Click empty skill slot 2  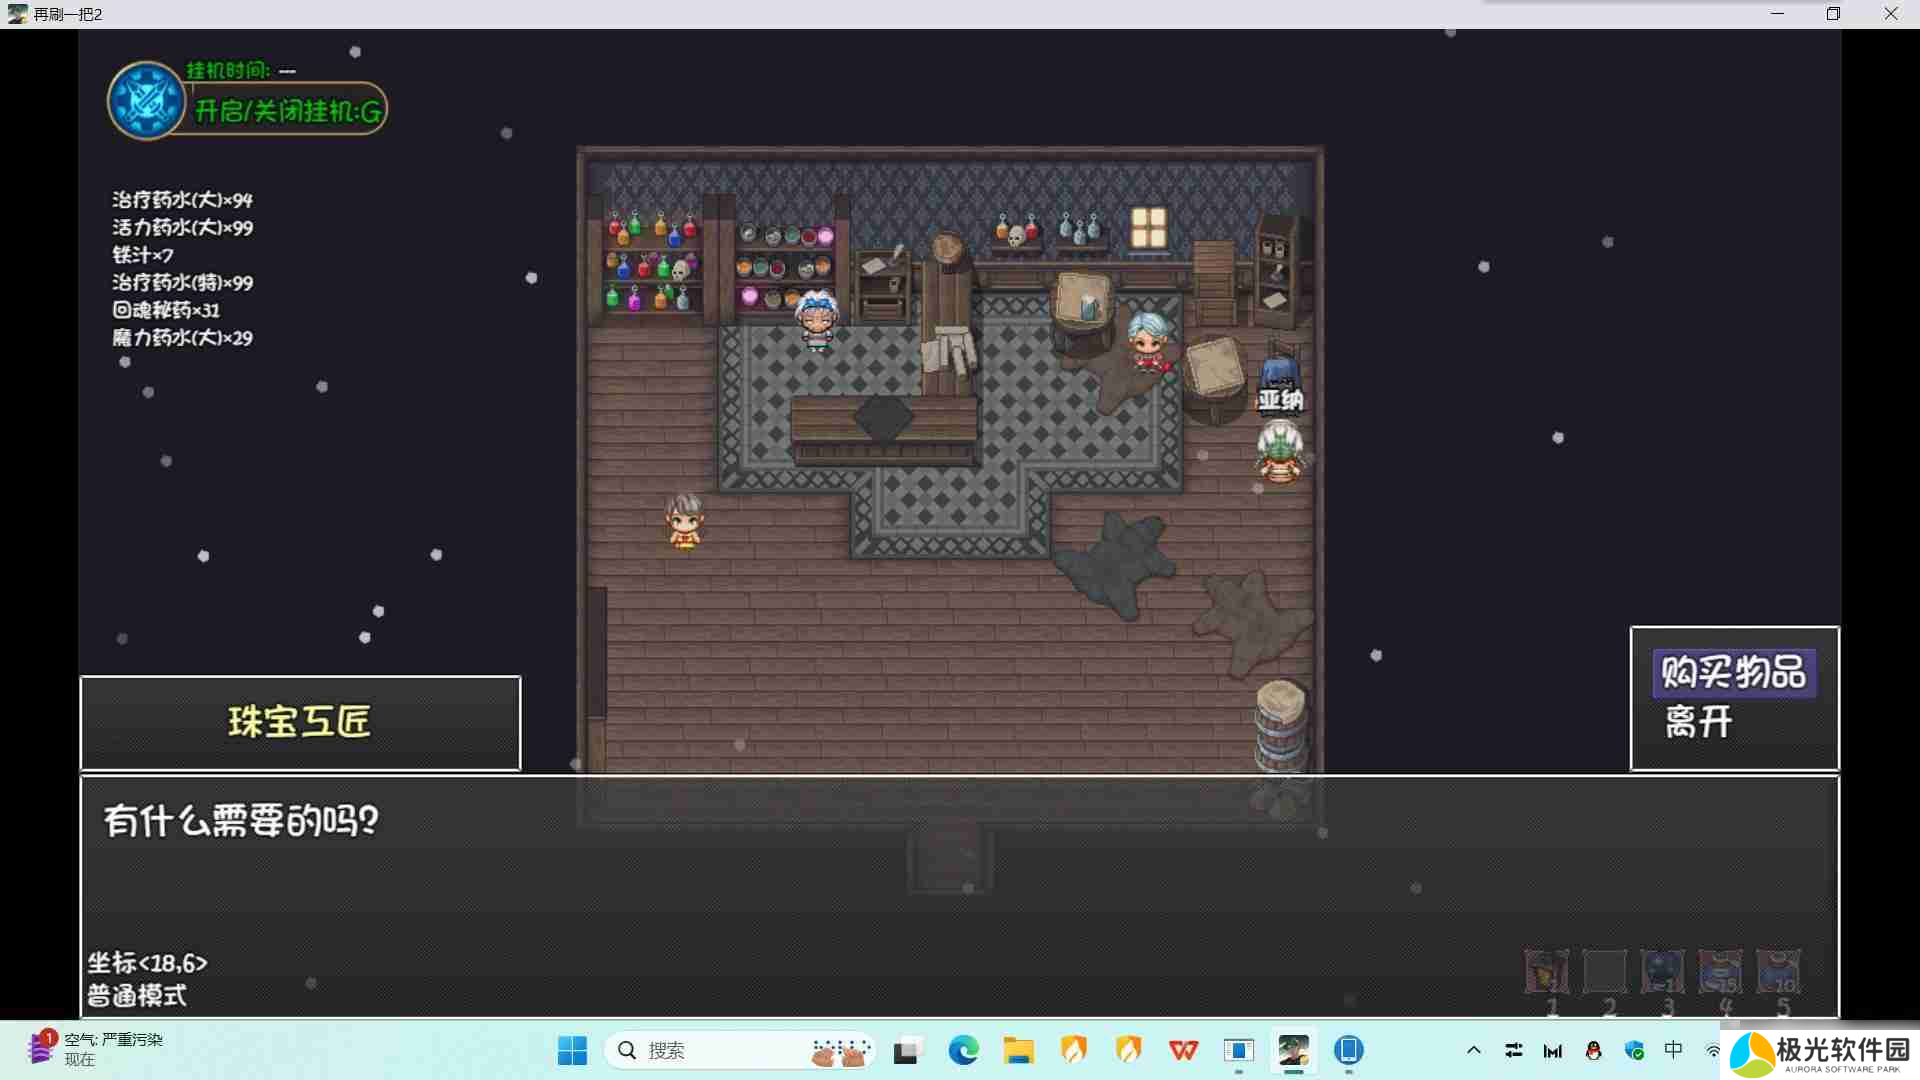coord(1604,972)
